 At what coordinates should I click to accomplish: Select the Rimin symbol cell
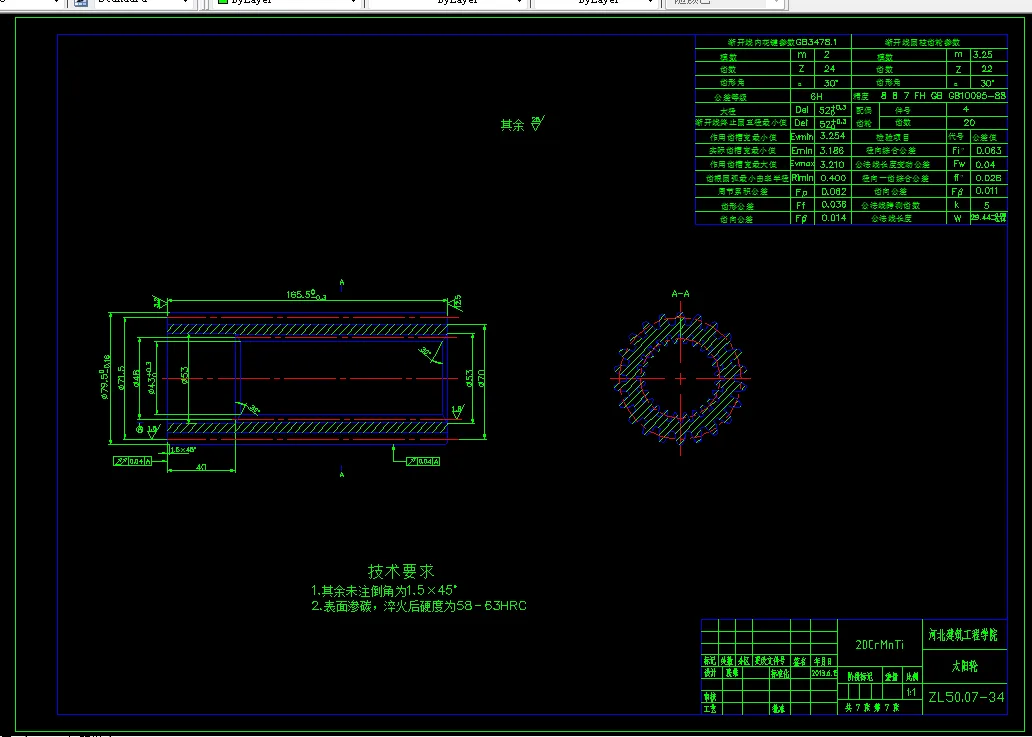coord(802,178)
